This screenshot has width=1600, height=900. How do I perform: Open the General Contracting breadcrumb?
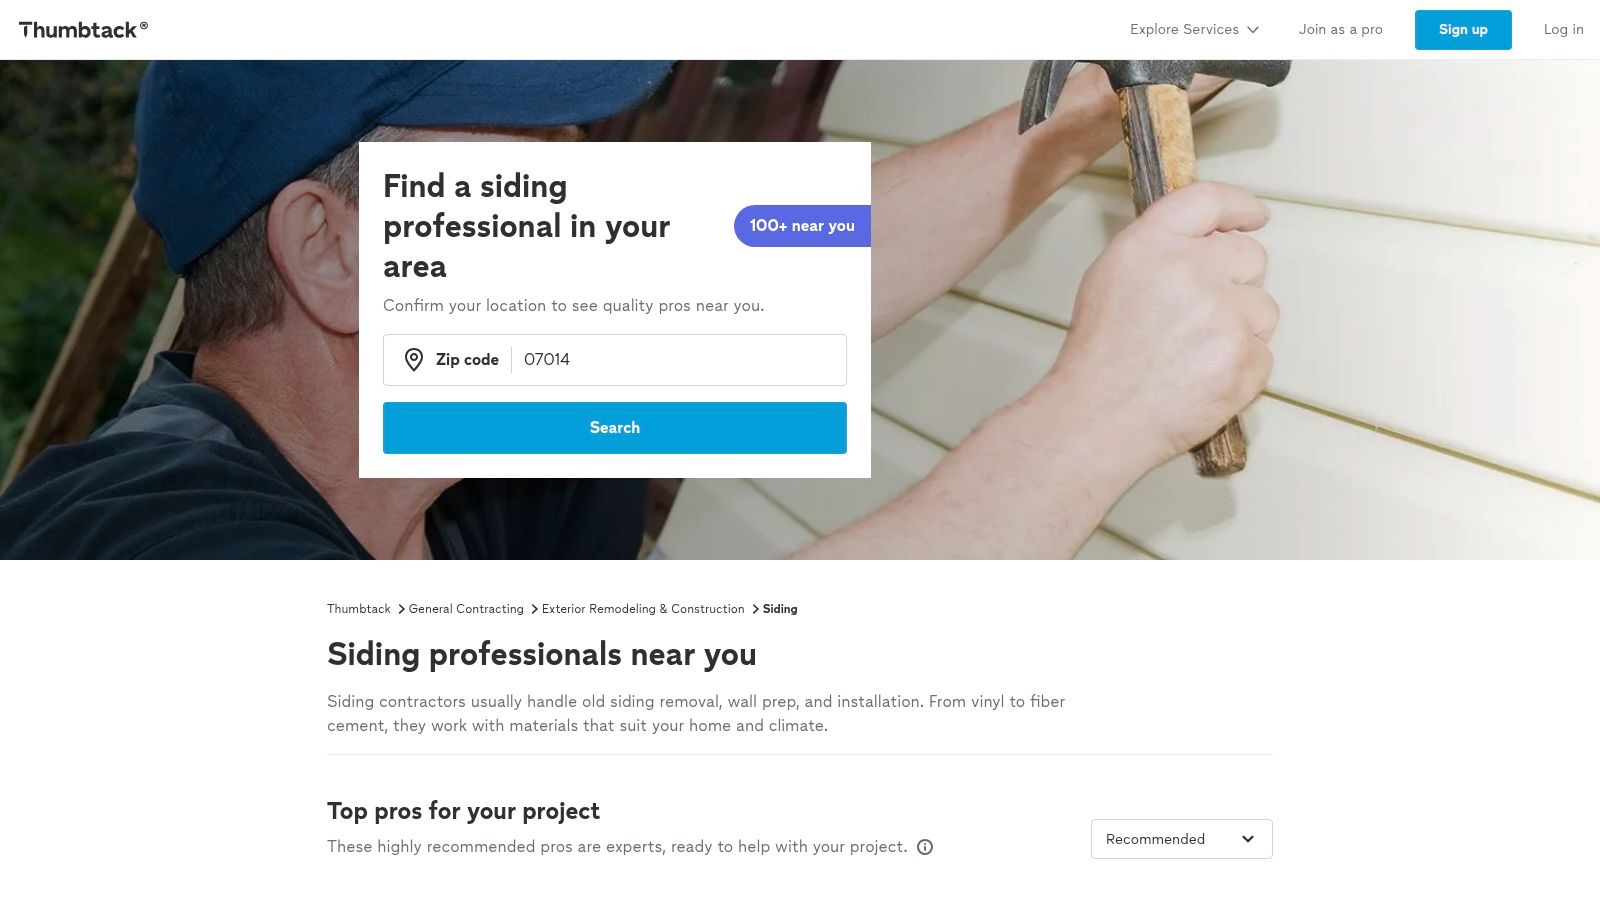pyautogui.click(x=466, y=609)
